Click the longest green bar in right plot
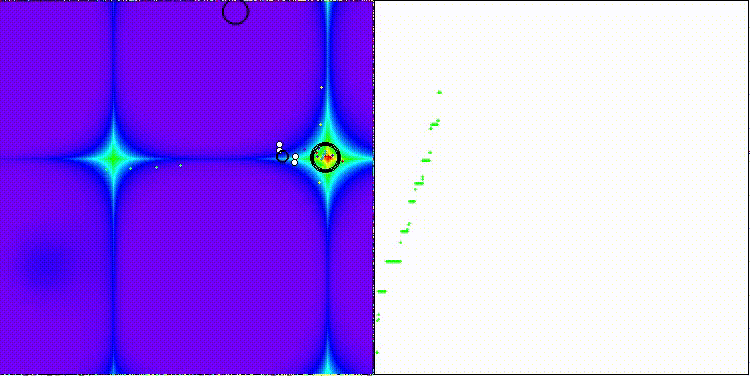Viewport: 750px width, 376px height. (393, 261)
